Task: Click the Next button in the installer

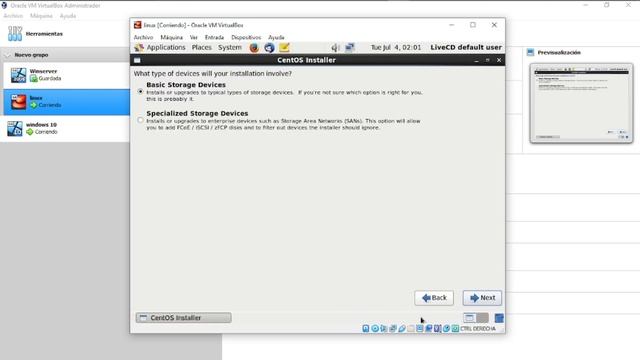Action: pyautogui.click(x=482, y=298)
